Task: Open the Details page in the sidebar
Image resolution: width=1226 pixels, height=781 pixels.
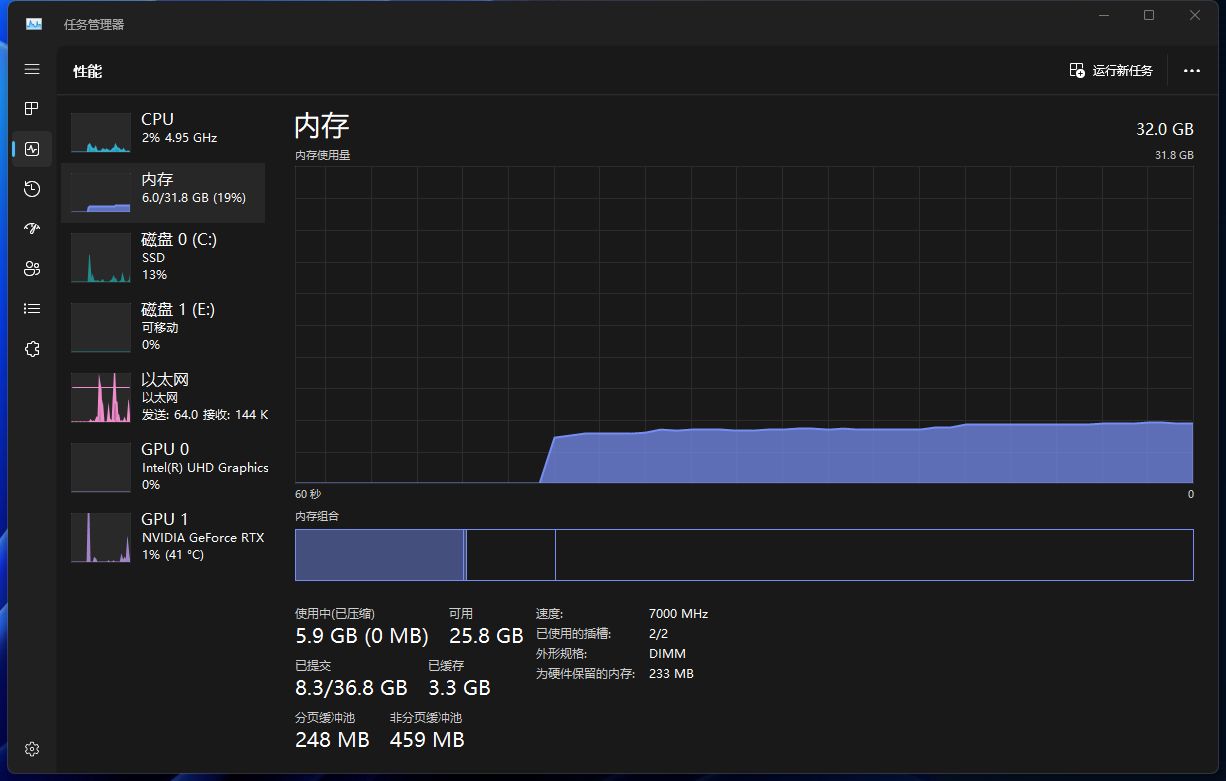Action: (31, 308)
